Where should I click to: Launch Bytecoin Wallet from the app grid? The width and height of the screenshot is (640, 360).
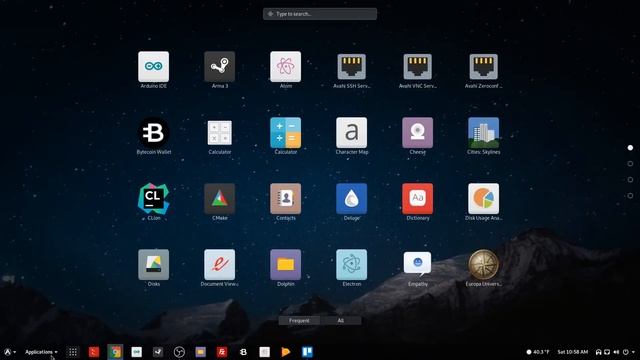click(x=153, y=133)
